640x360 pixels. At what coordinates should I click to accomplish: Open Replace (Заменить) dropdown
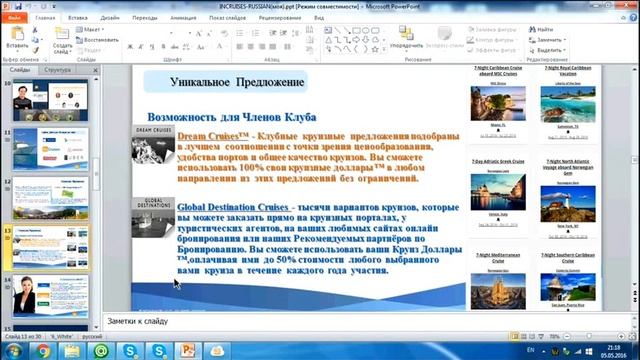tap(547, 40)
